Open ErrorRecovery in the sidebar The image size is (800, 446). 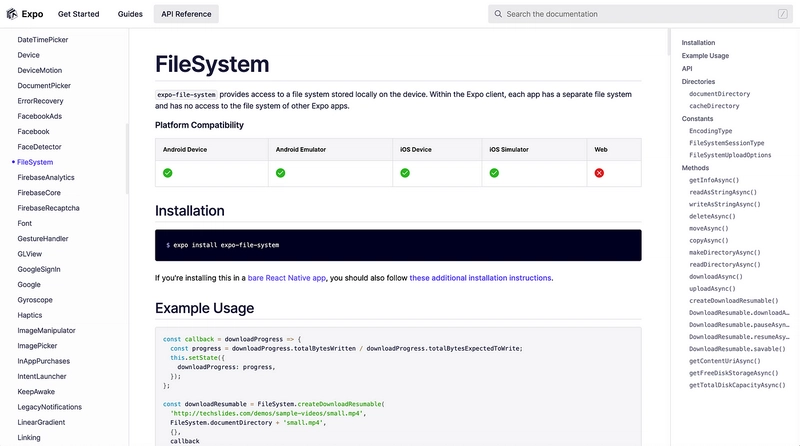click(40, 101)
